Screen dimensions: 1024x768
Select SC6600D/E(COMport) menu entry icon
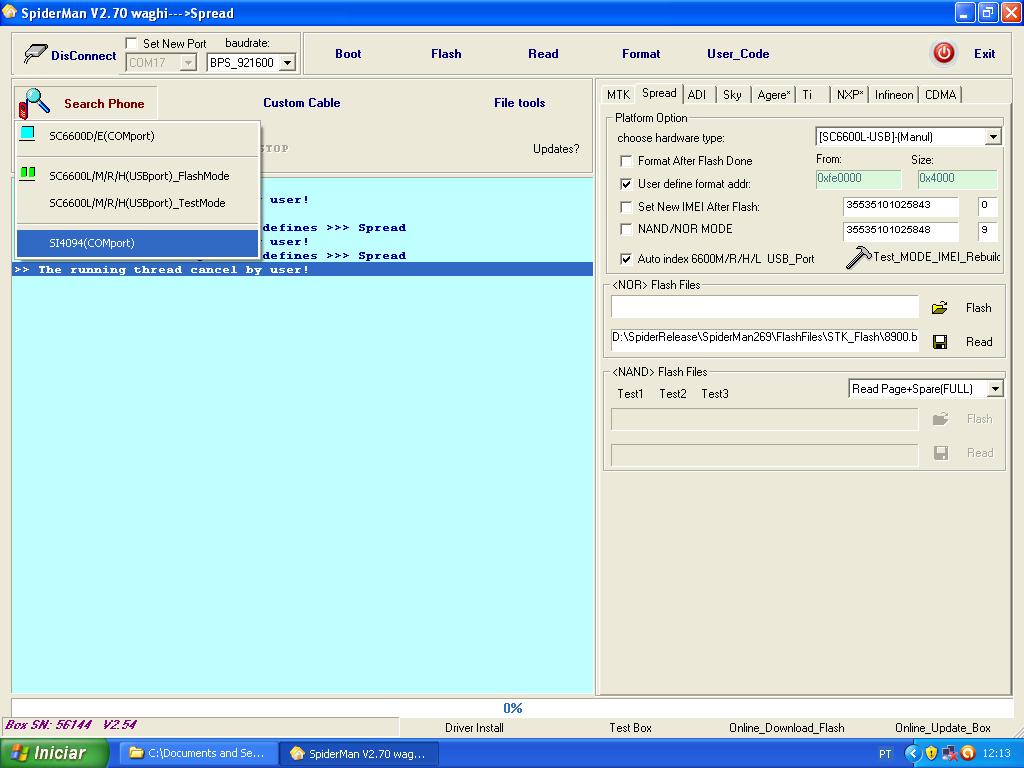click(x=27, y=135)
